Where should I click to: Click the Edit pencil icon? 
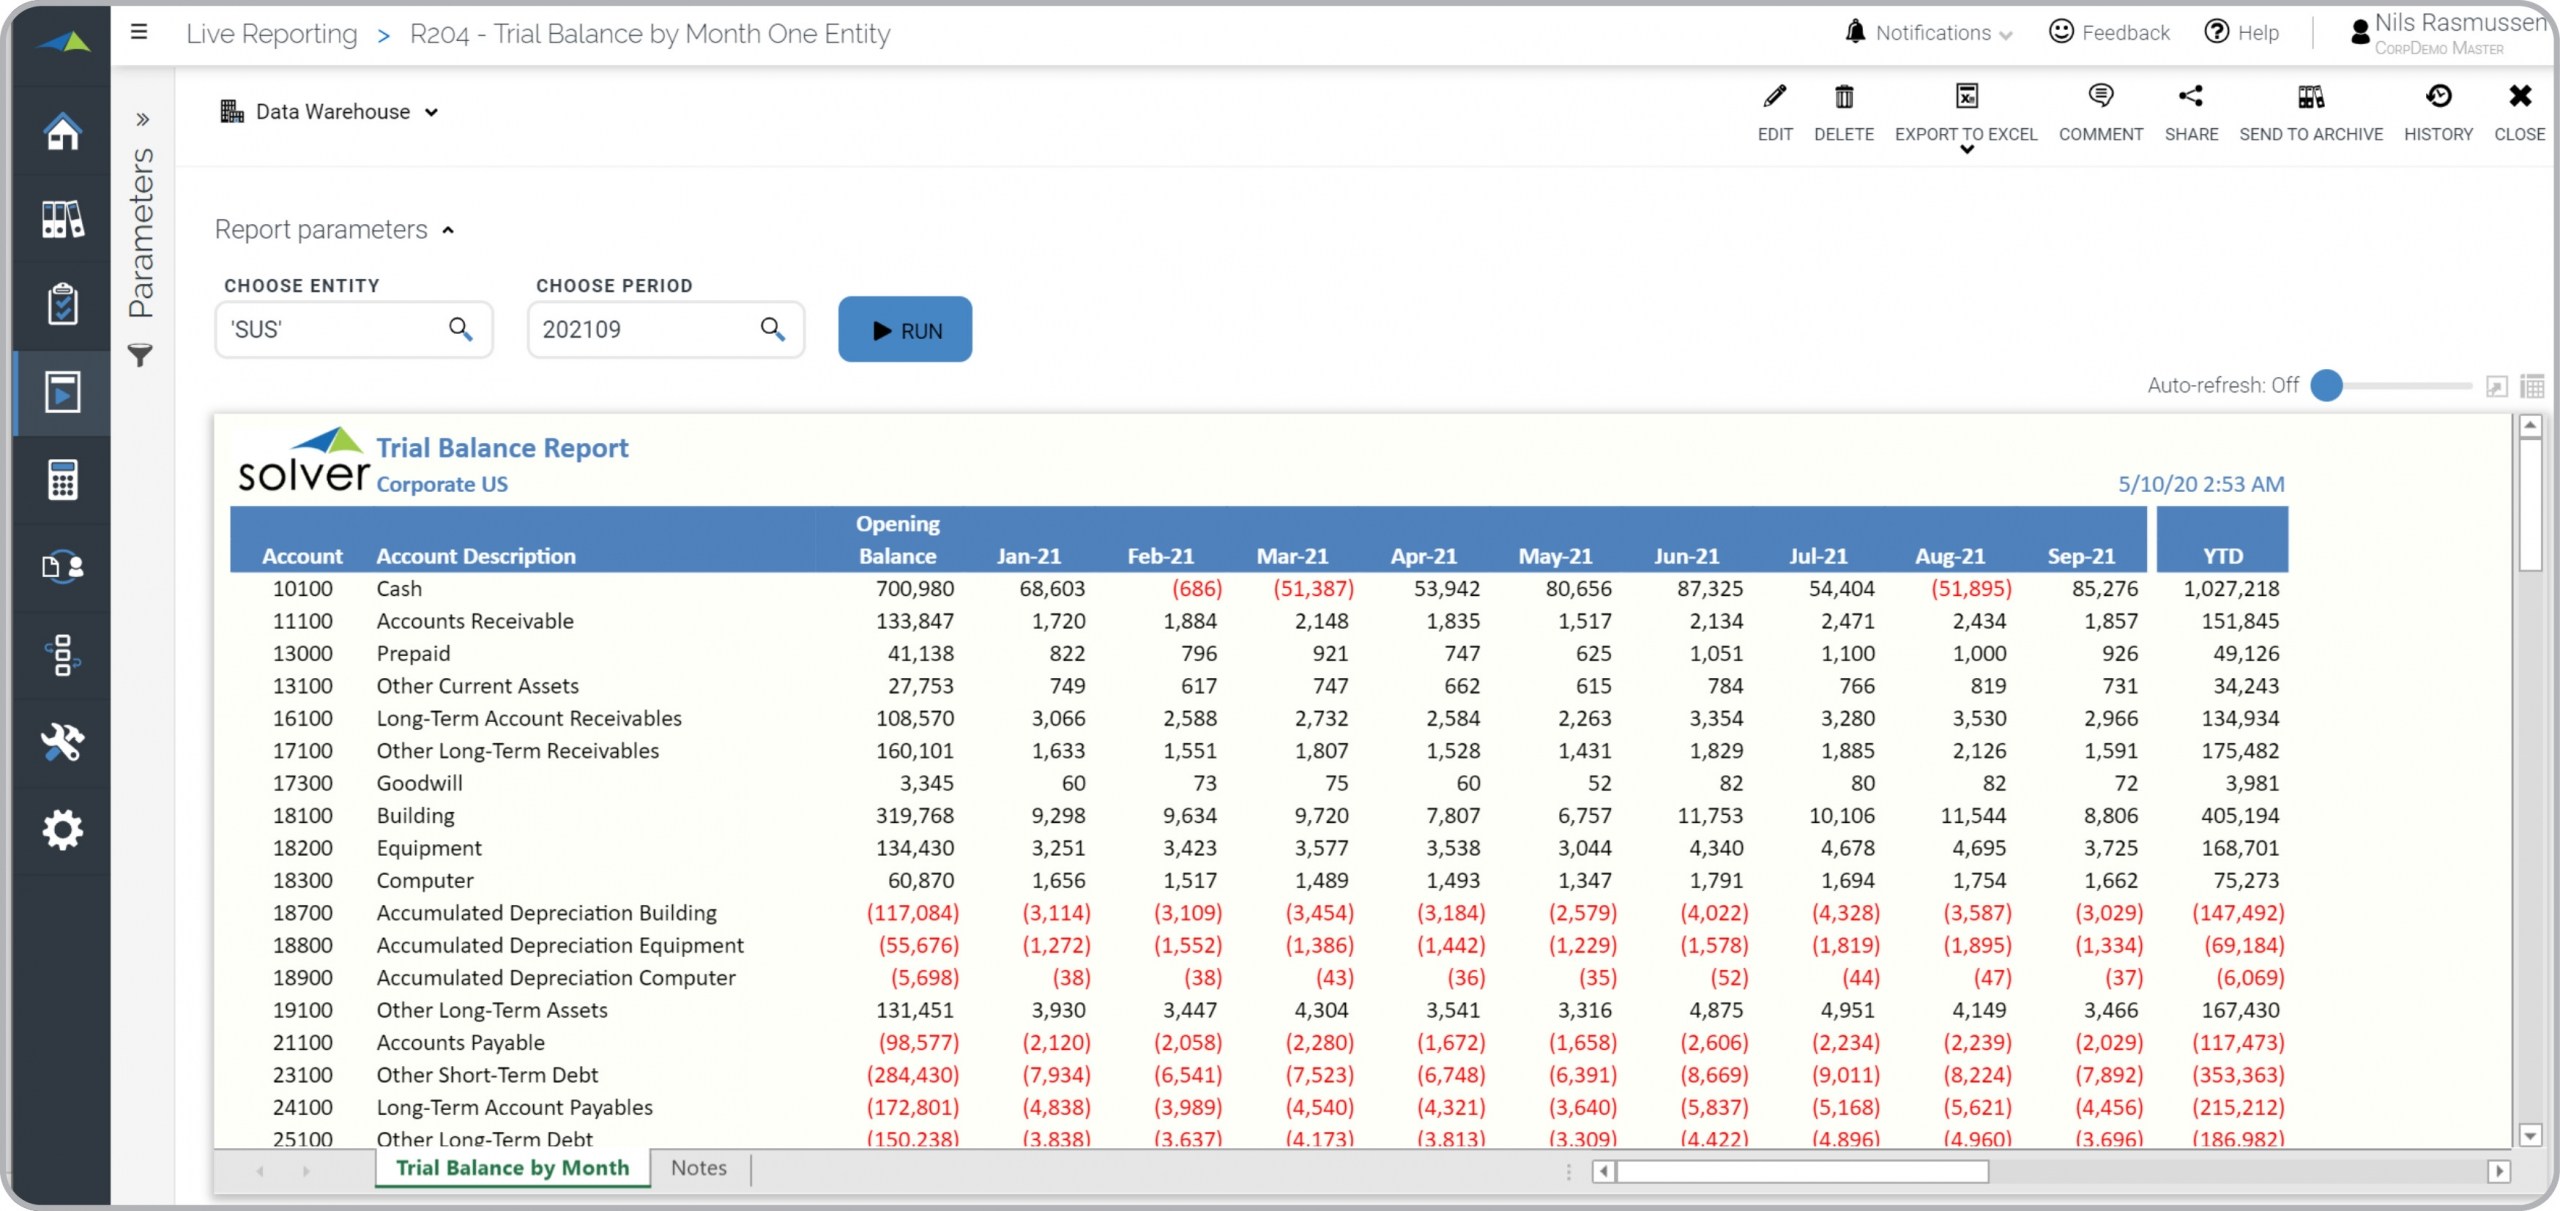click(x=1774, y=97)
